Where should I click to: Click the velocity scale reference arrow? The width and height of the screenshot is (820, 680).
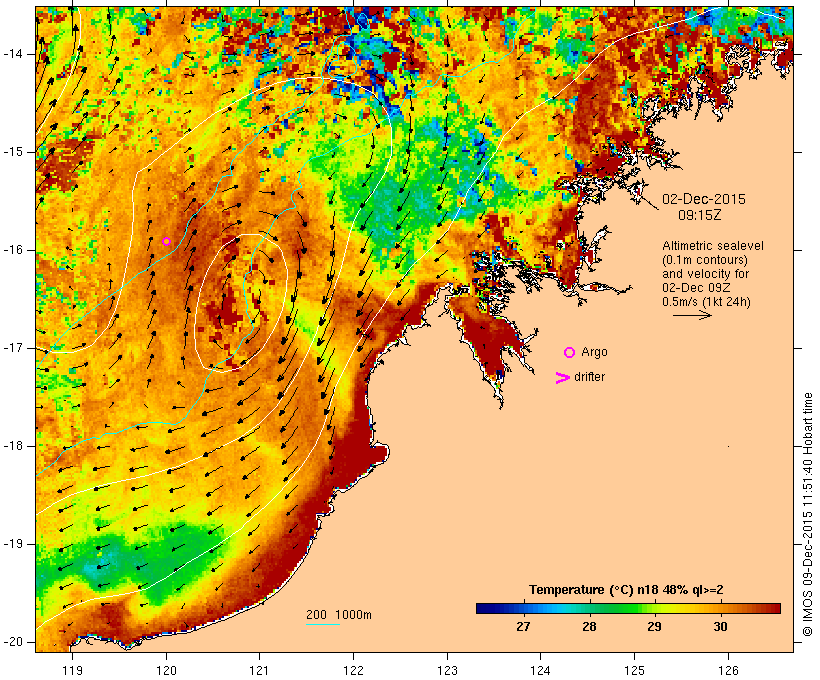[x=692, y=315]
